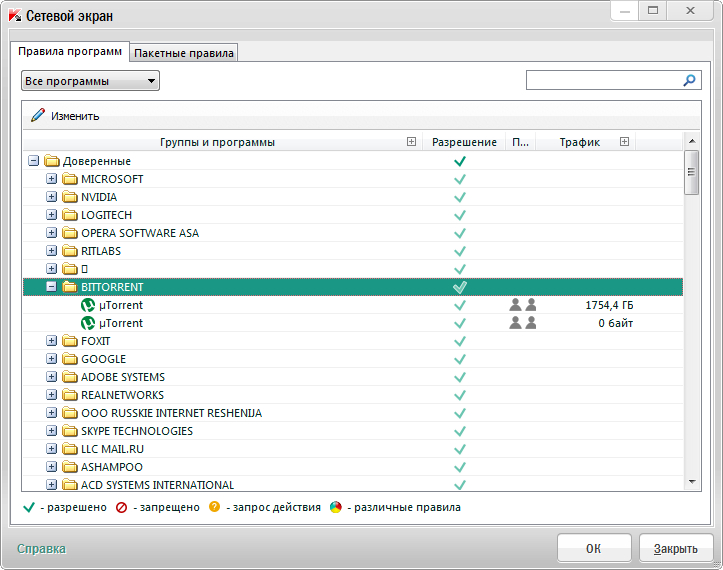Maximize the Сетевой экран window

[653, 11]
